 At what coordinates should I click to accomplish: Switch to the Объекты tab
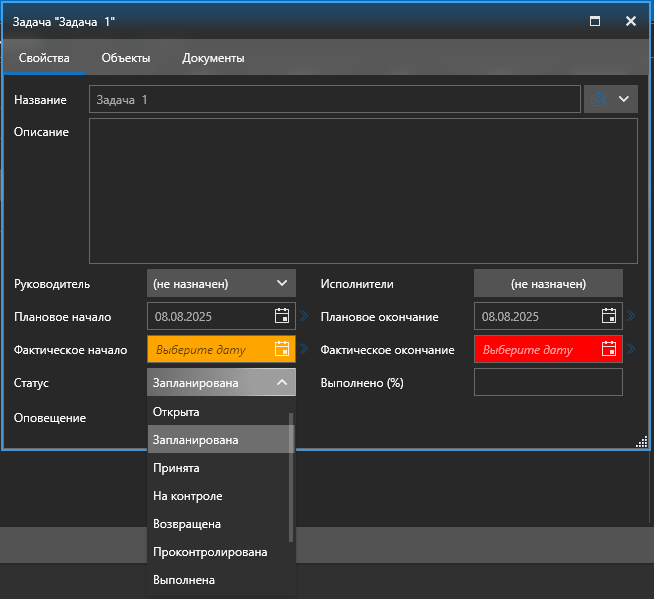tap(126, 58)
